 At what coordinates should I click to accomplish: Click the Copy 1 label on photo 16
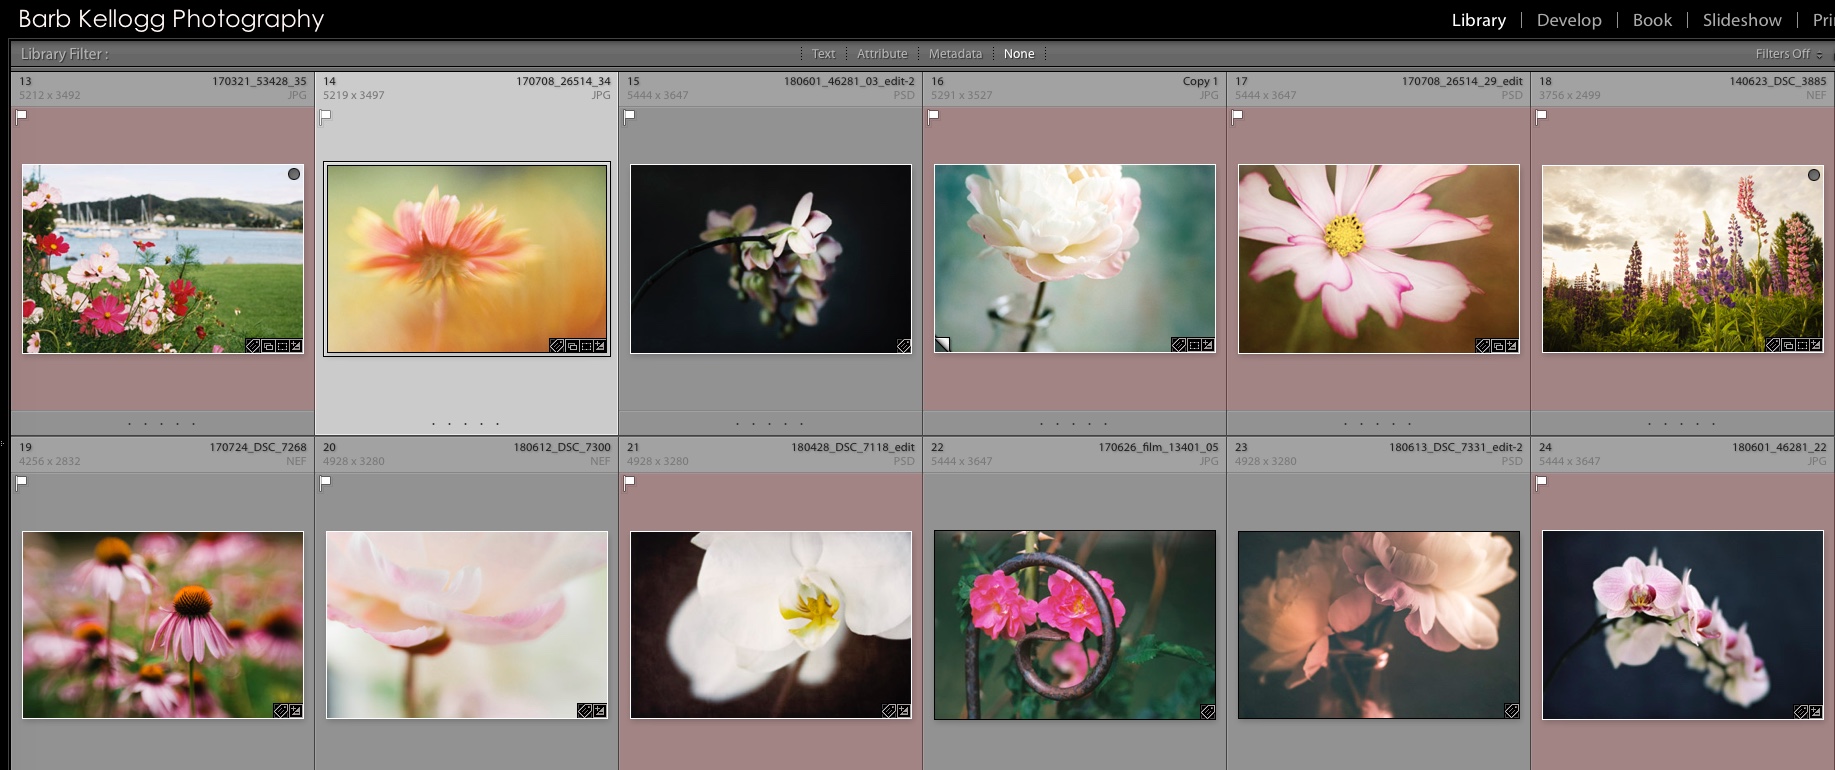tap(1200, 82)
